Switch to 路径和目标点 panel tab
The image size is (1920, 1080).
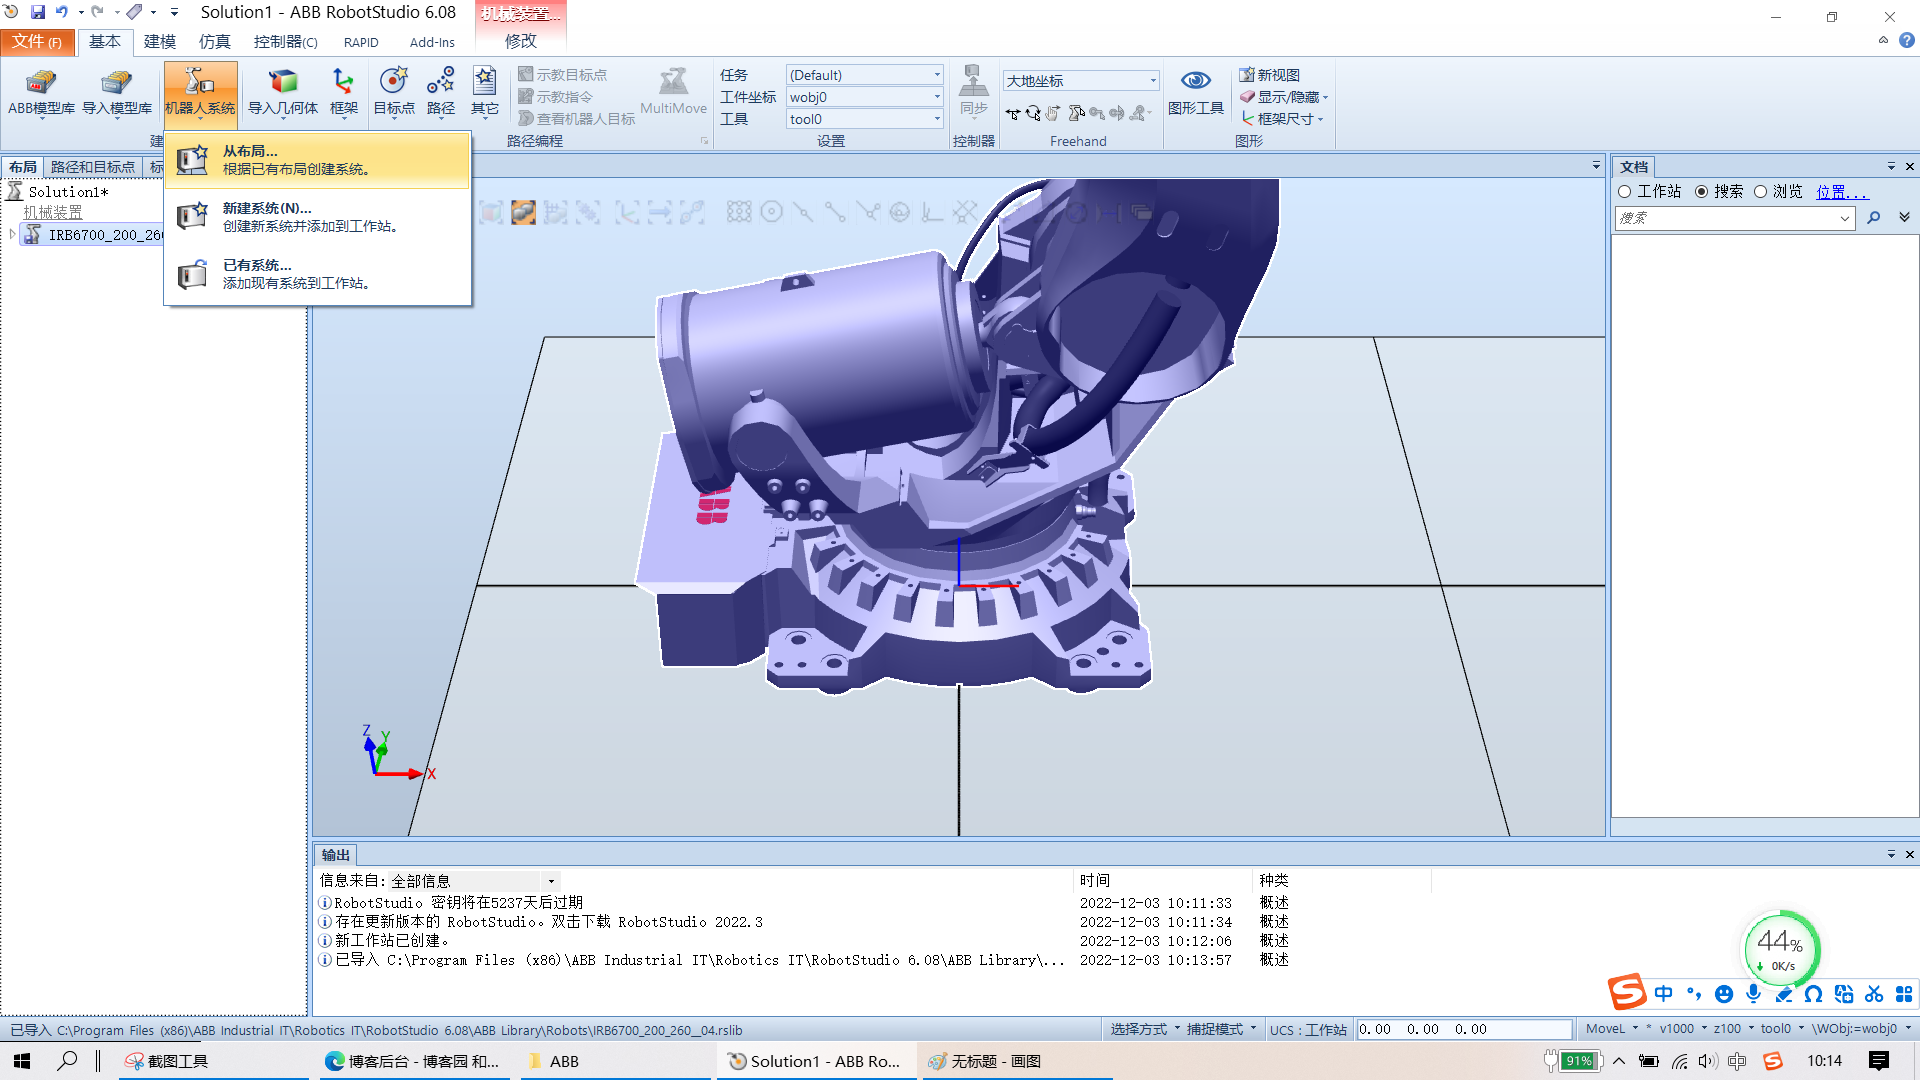click(x=93, y=167)
